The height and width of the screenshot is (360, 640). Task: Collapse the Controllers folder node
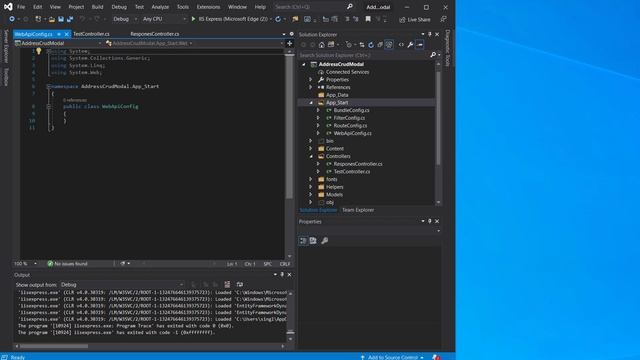click(311, 156)
